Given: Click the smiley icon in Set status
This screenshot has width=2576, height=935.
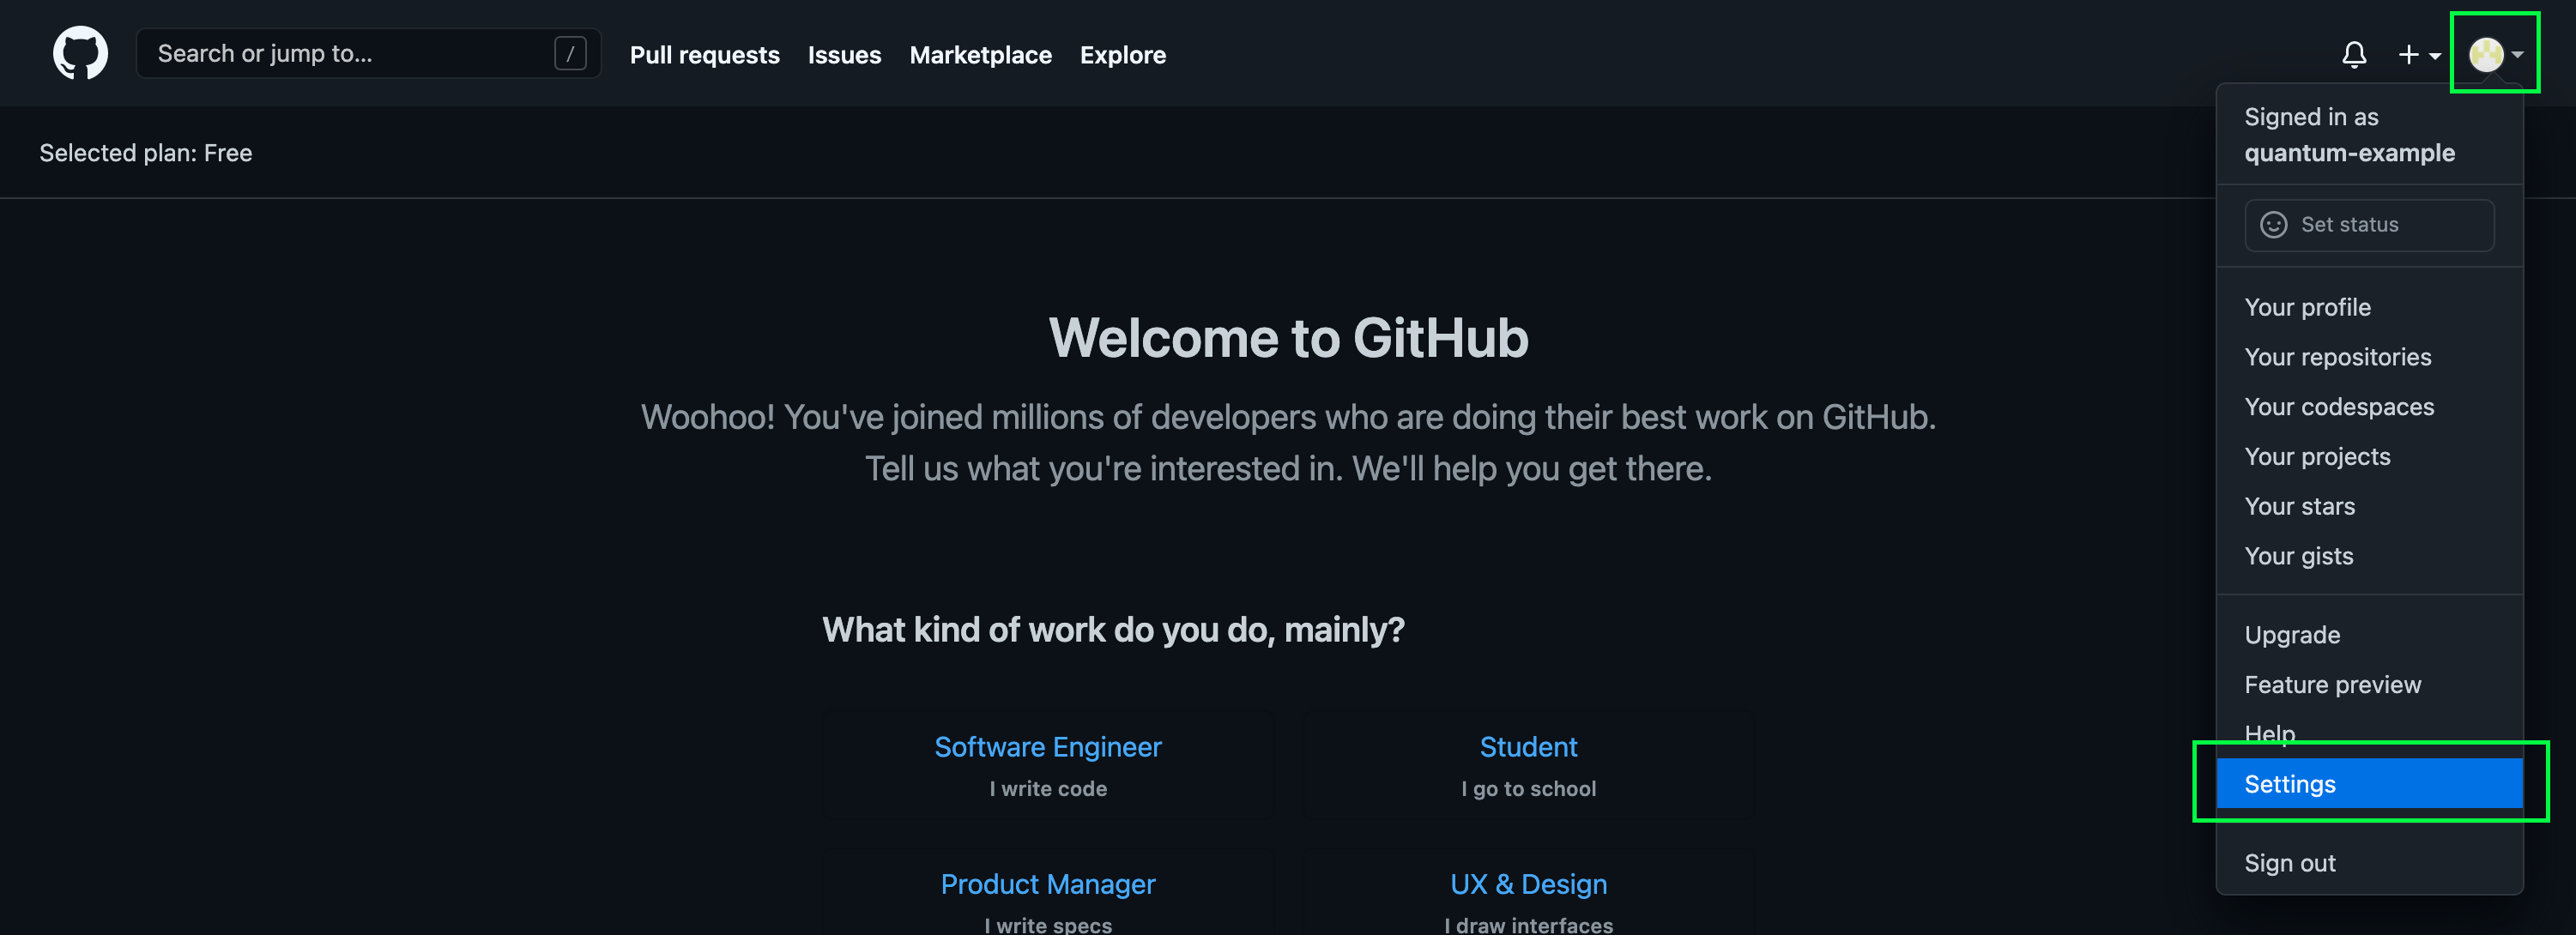Looking at the screenshot, I should click(2274, 224).
